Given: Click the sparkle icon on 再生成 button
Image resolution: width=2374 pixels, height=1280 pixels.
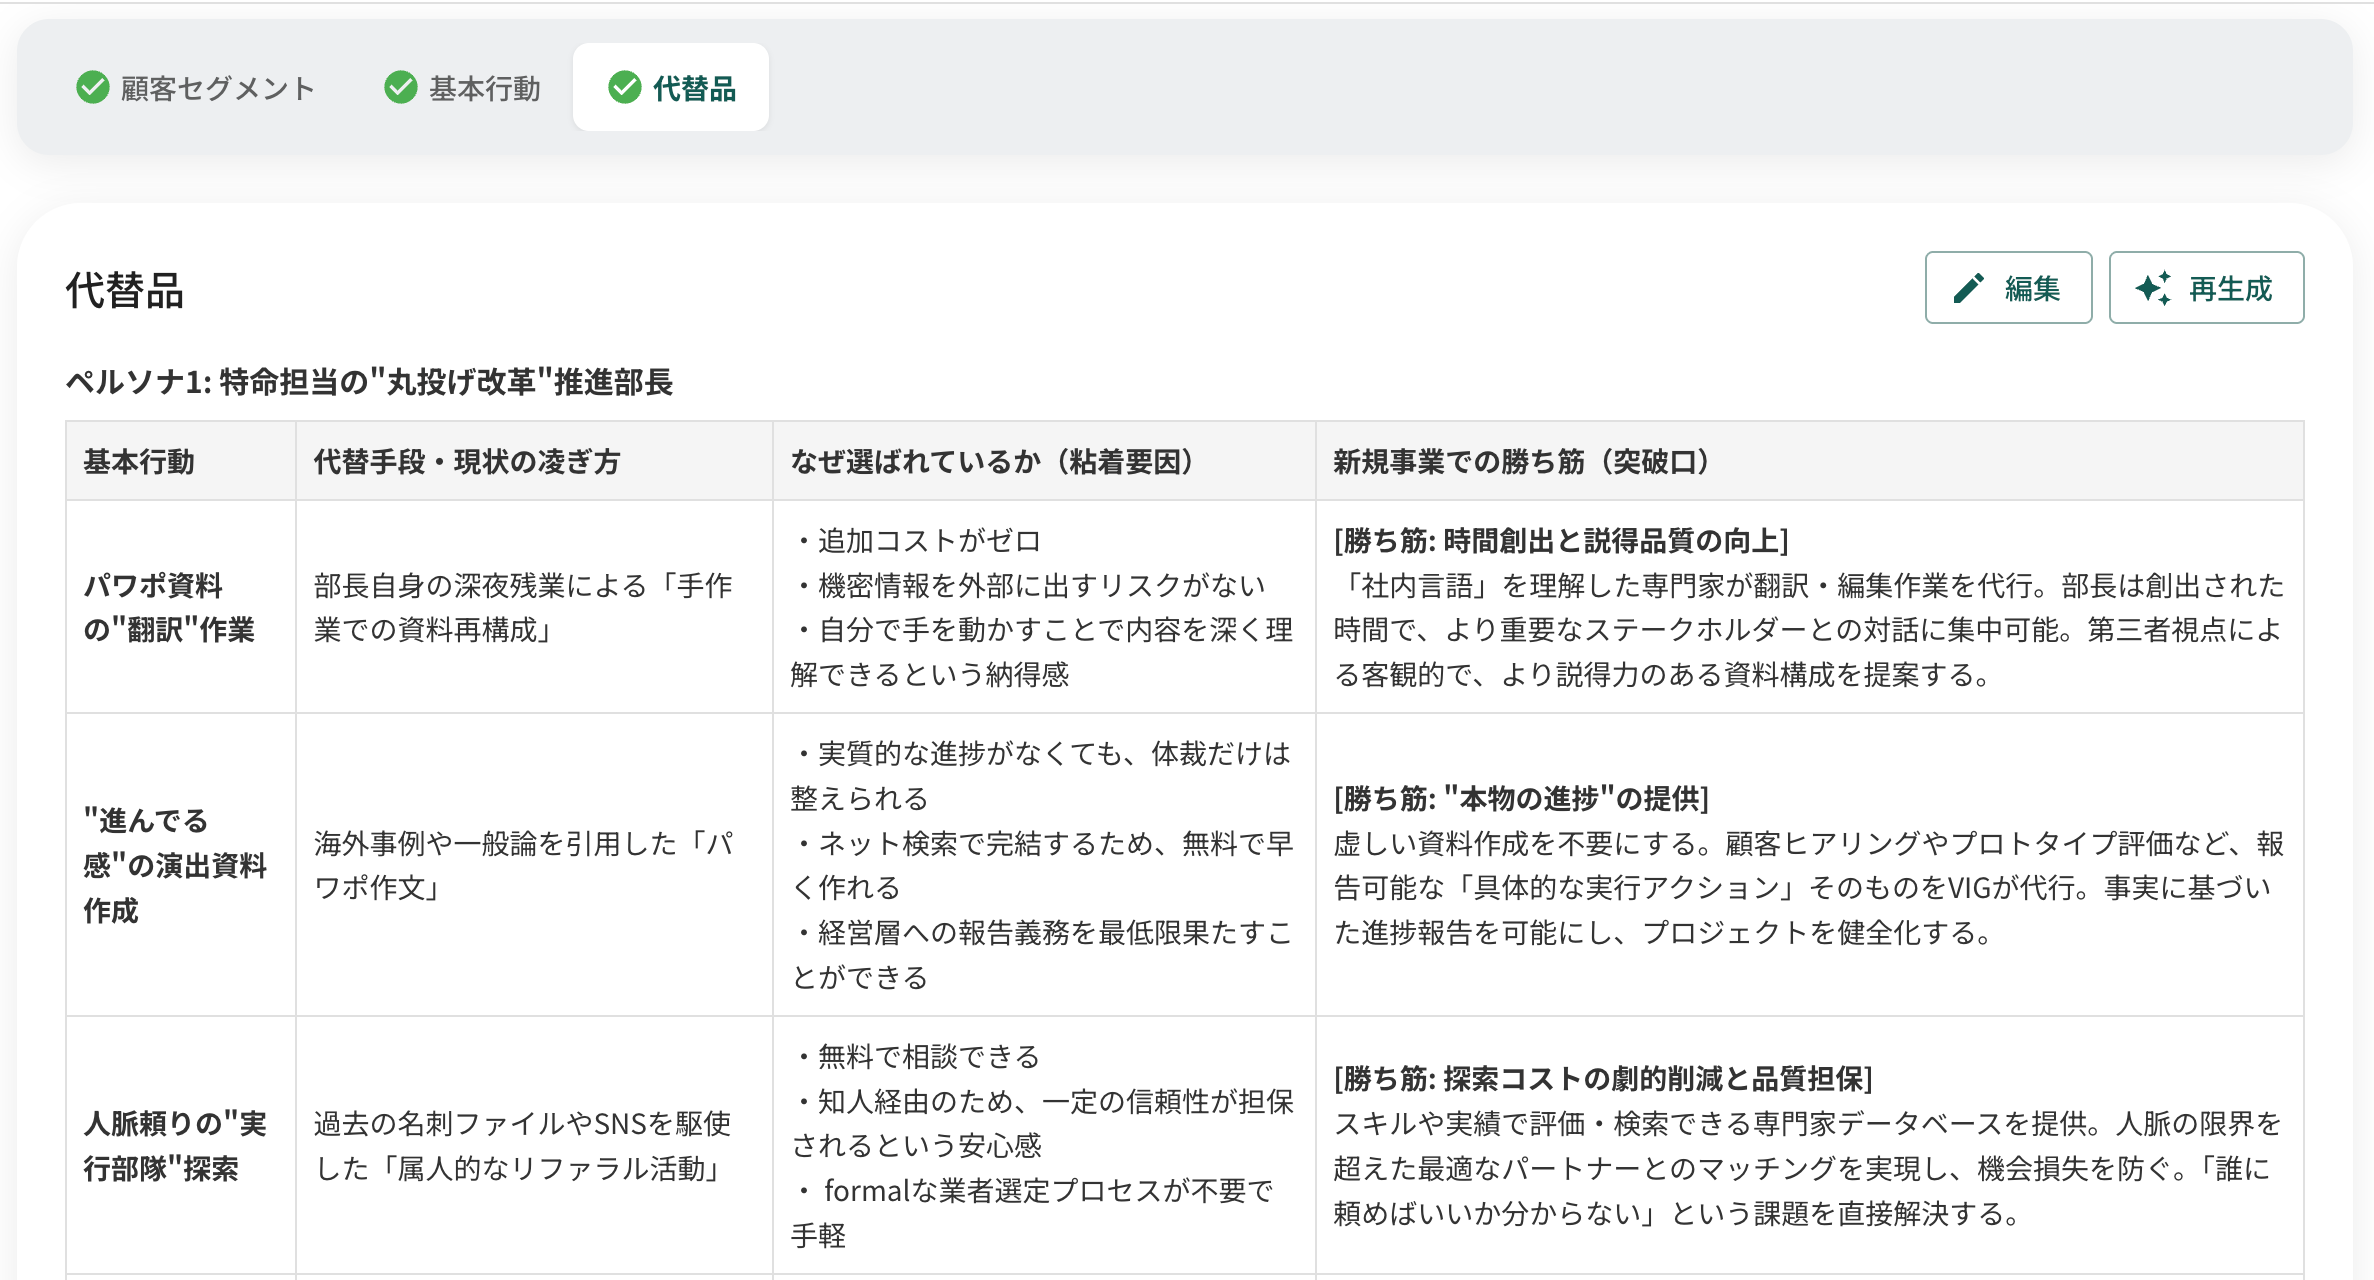Looking at the screenshot, I should coord(2153,289).
